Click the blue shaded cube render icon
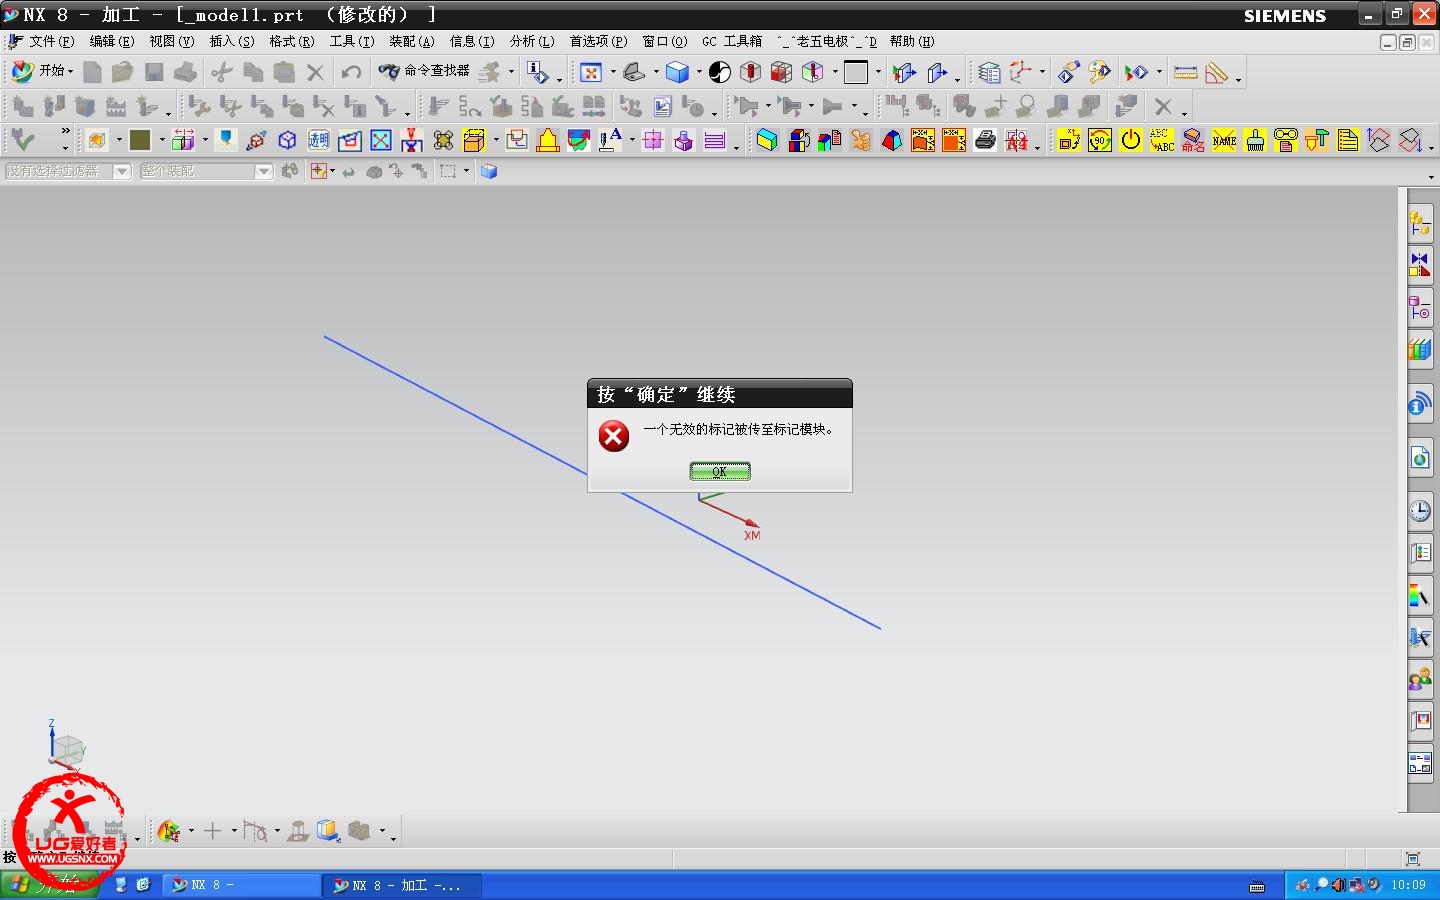 [x=677, y=72]
